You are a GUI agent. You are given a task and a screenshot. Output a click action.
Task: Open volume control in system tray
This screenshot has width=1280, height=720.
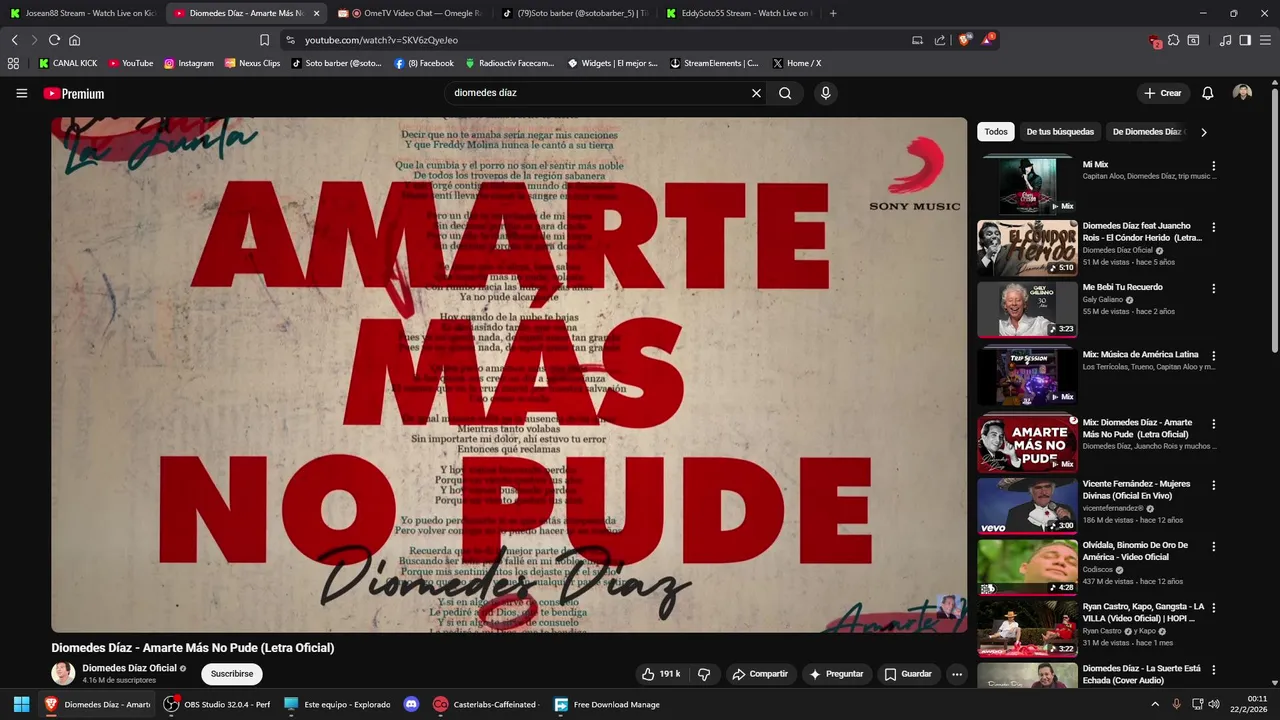1214,704
